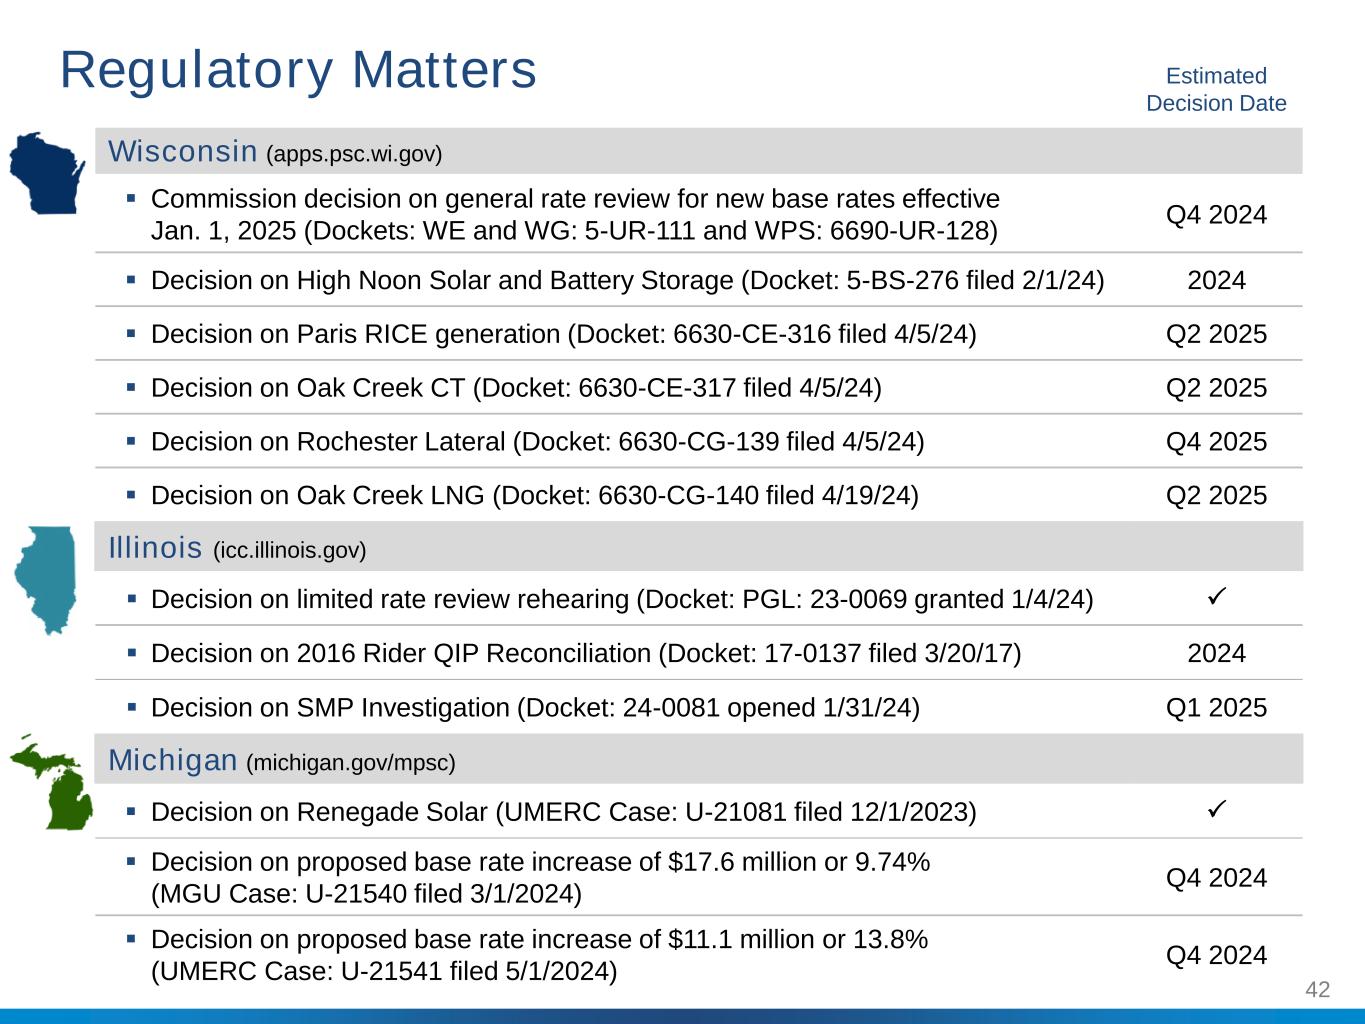The image size is (1365, 1024).
Task: Select the Illinois section heading
Action: click(156, 548)
